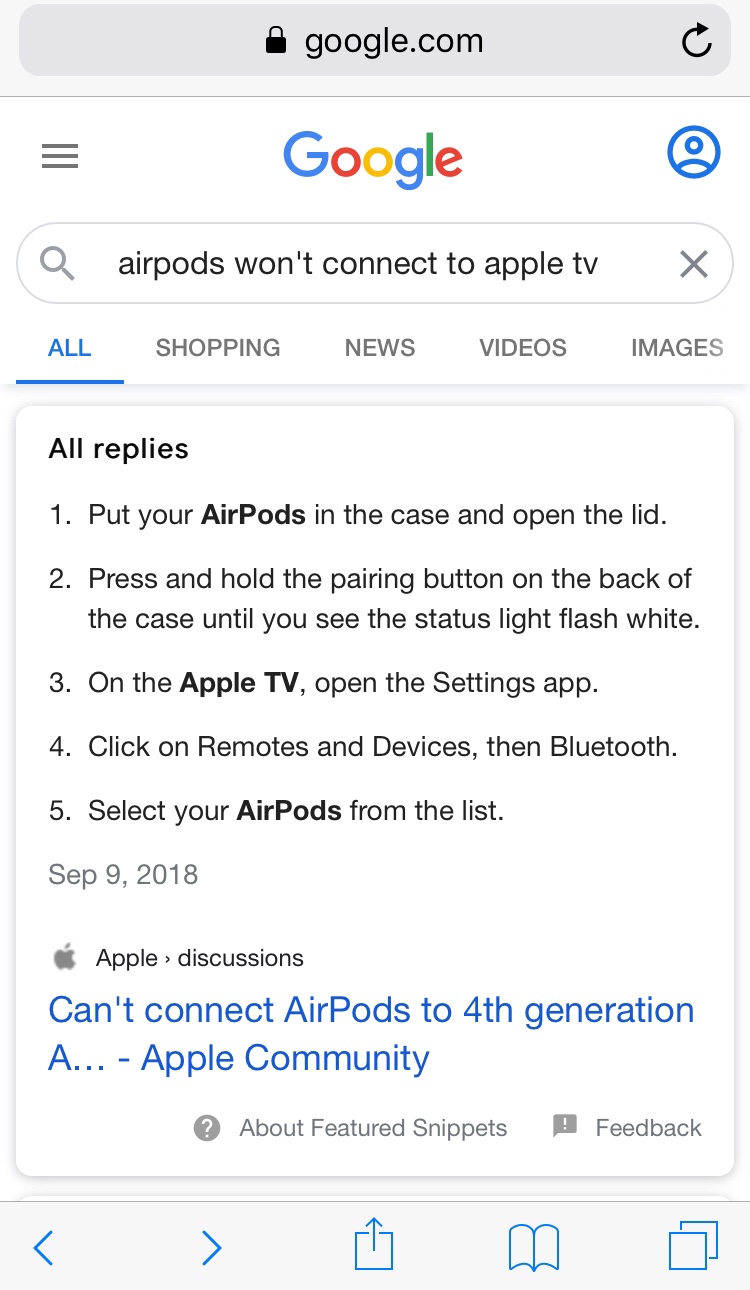The width and height of the screenshot is (750, 1290).
Task: Reload the page in address bar
Action: pos(695,41)
